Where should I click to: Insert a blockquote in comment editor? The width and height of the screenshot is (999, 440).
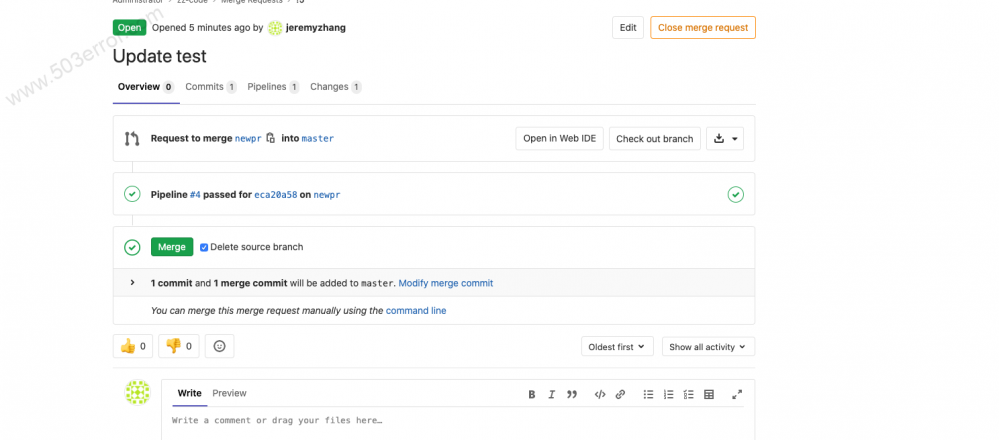[572, 394]
